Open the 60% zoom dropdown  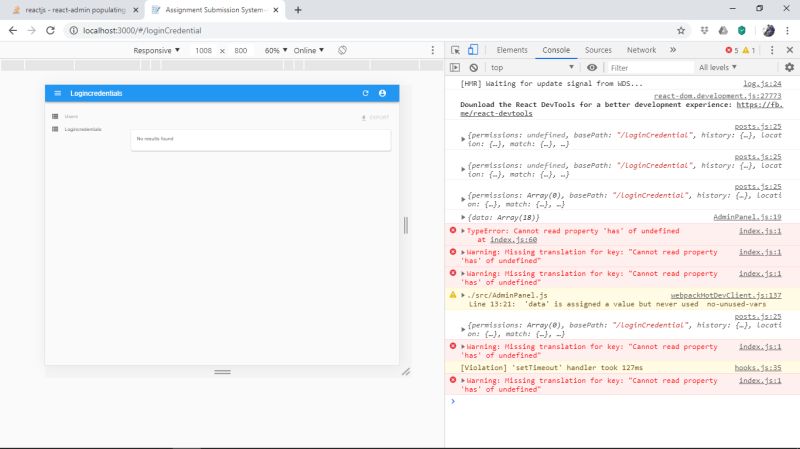(x=276, y=50)
